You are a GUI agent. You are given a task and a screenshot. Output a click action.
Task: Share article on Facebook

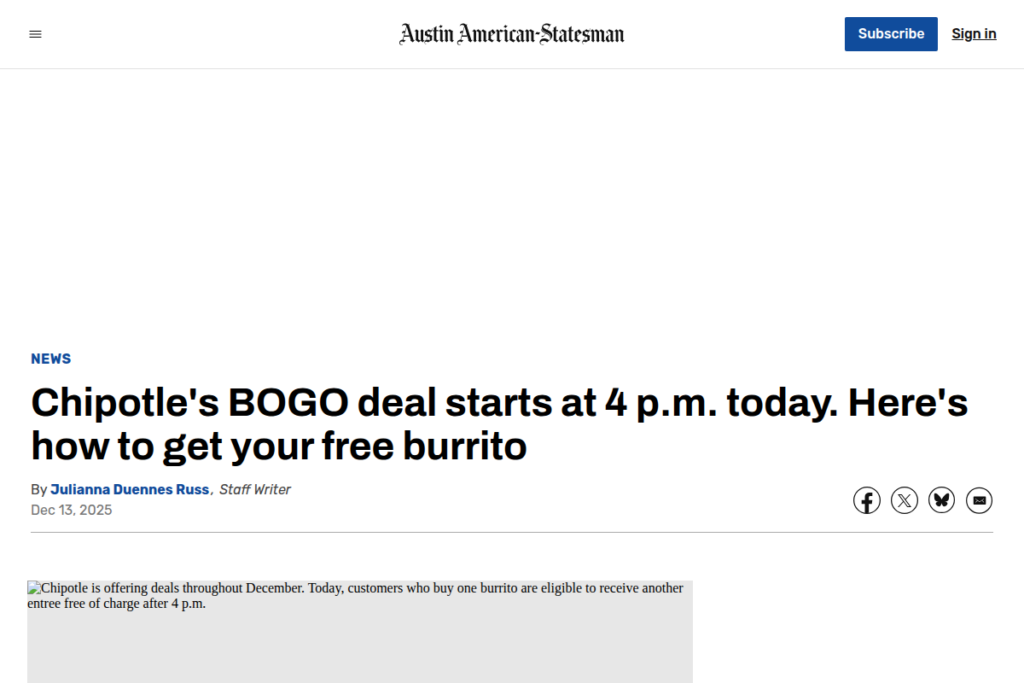tap(866, 500)
